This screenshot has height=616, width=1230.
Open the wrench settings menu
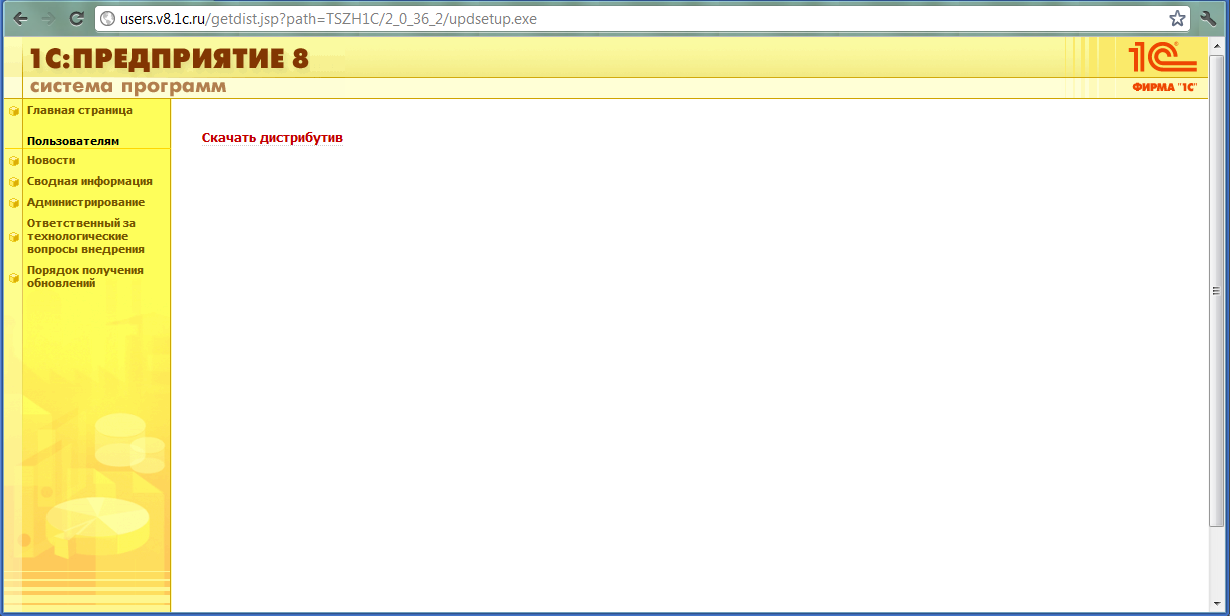[1207, 19]
